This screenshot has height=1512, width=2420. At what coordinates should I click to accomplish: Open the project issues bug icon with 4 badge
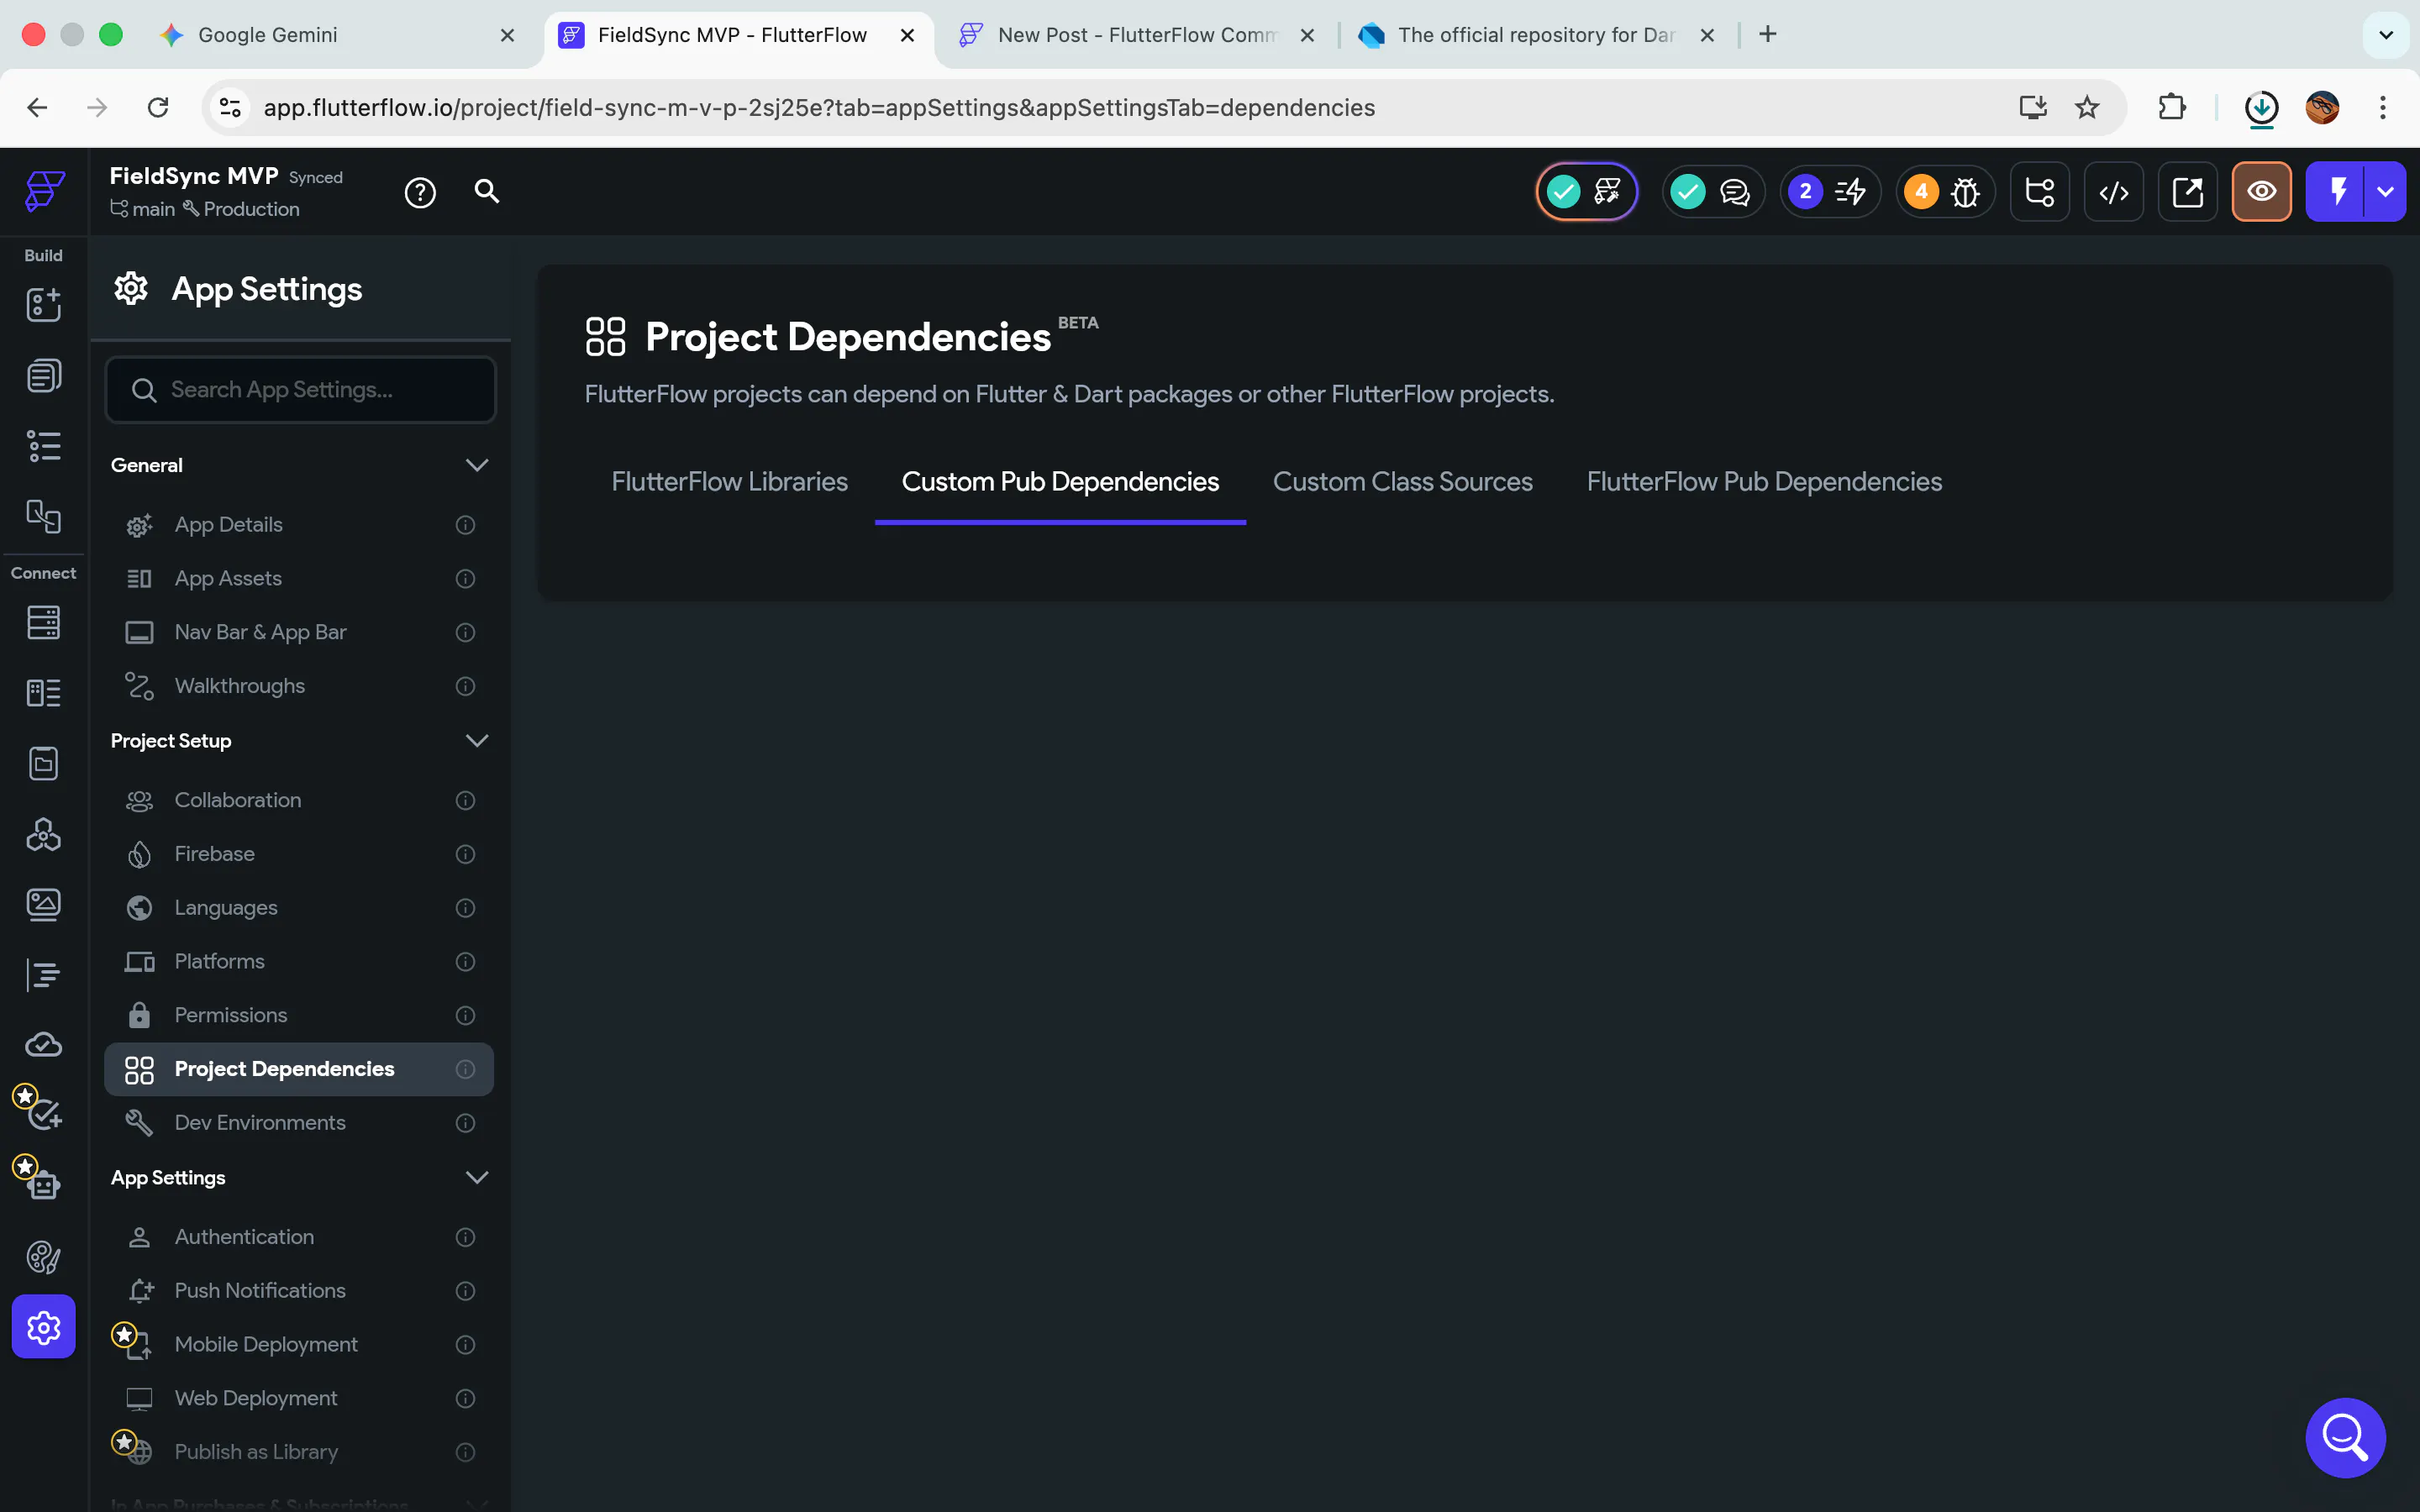pos(1946,192)
